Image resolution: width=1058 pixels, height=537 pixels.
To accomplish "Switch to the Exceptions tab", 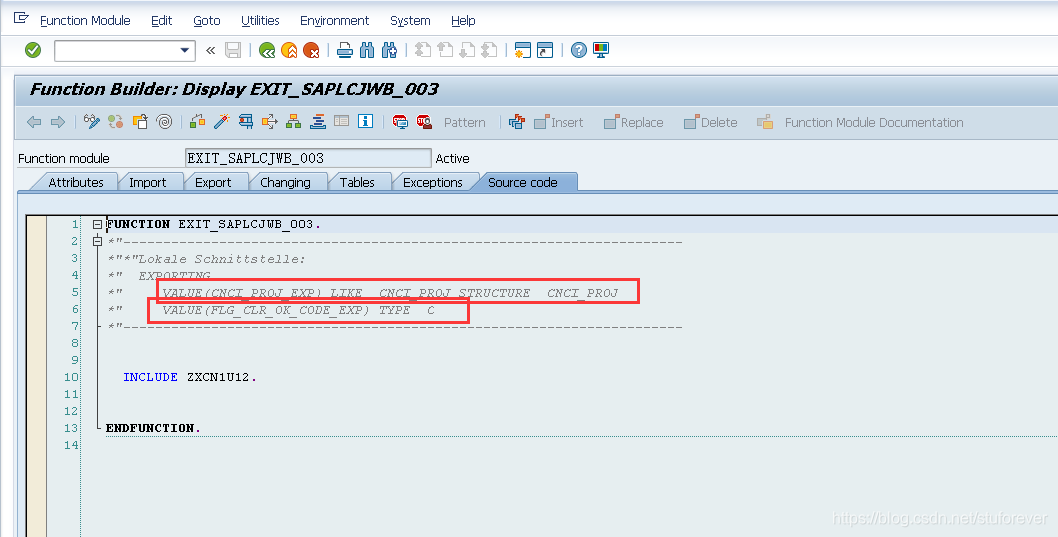I will (433, 182).
